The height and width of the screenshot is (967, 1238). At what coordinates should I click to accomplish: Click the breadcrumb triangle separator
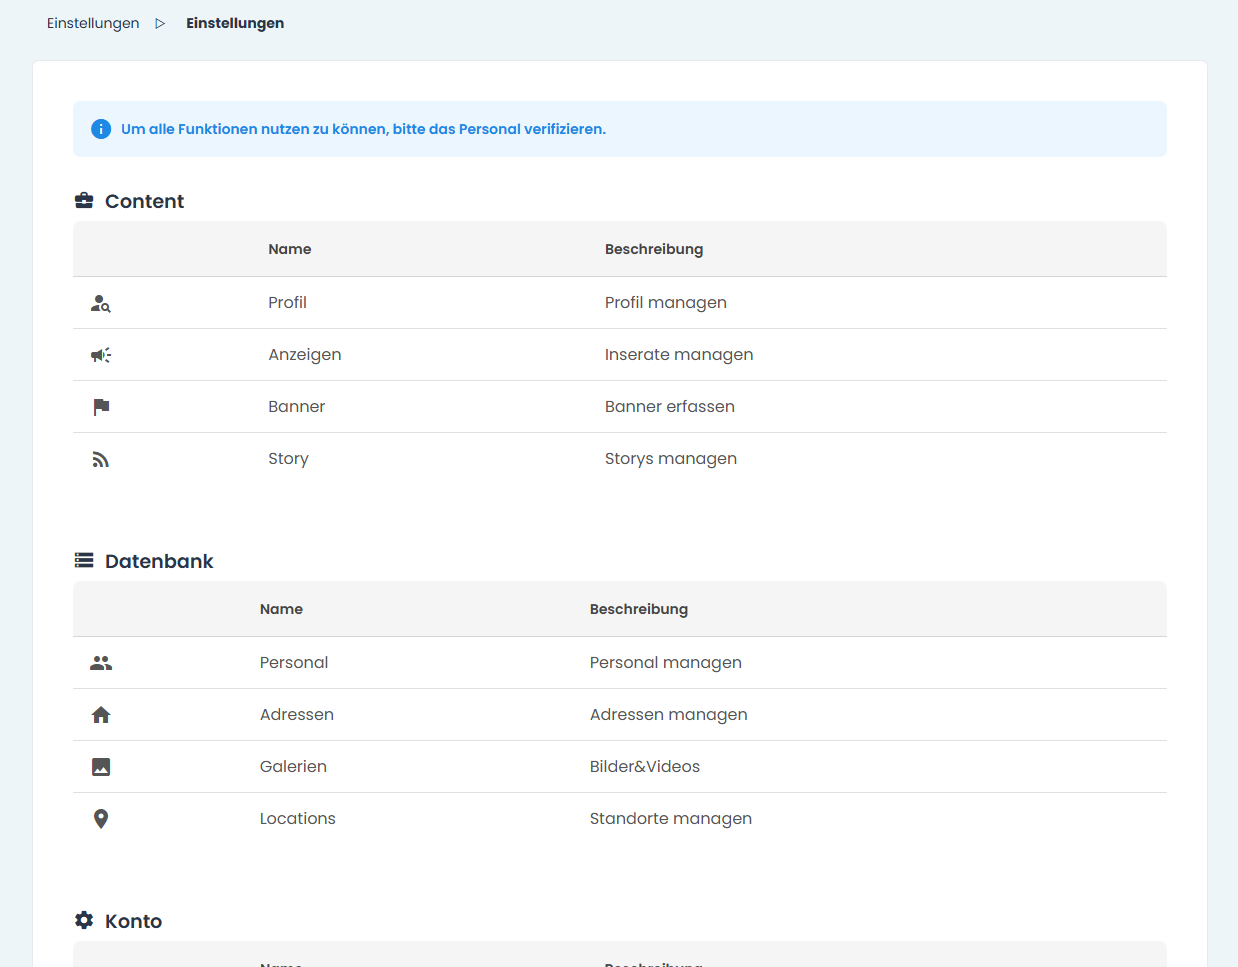pos(160,23)
